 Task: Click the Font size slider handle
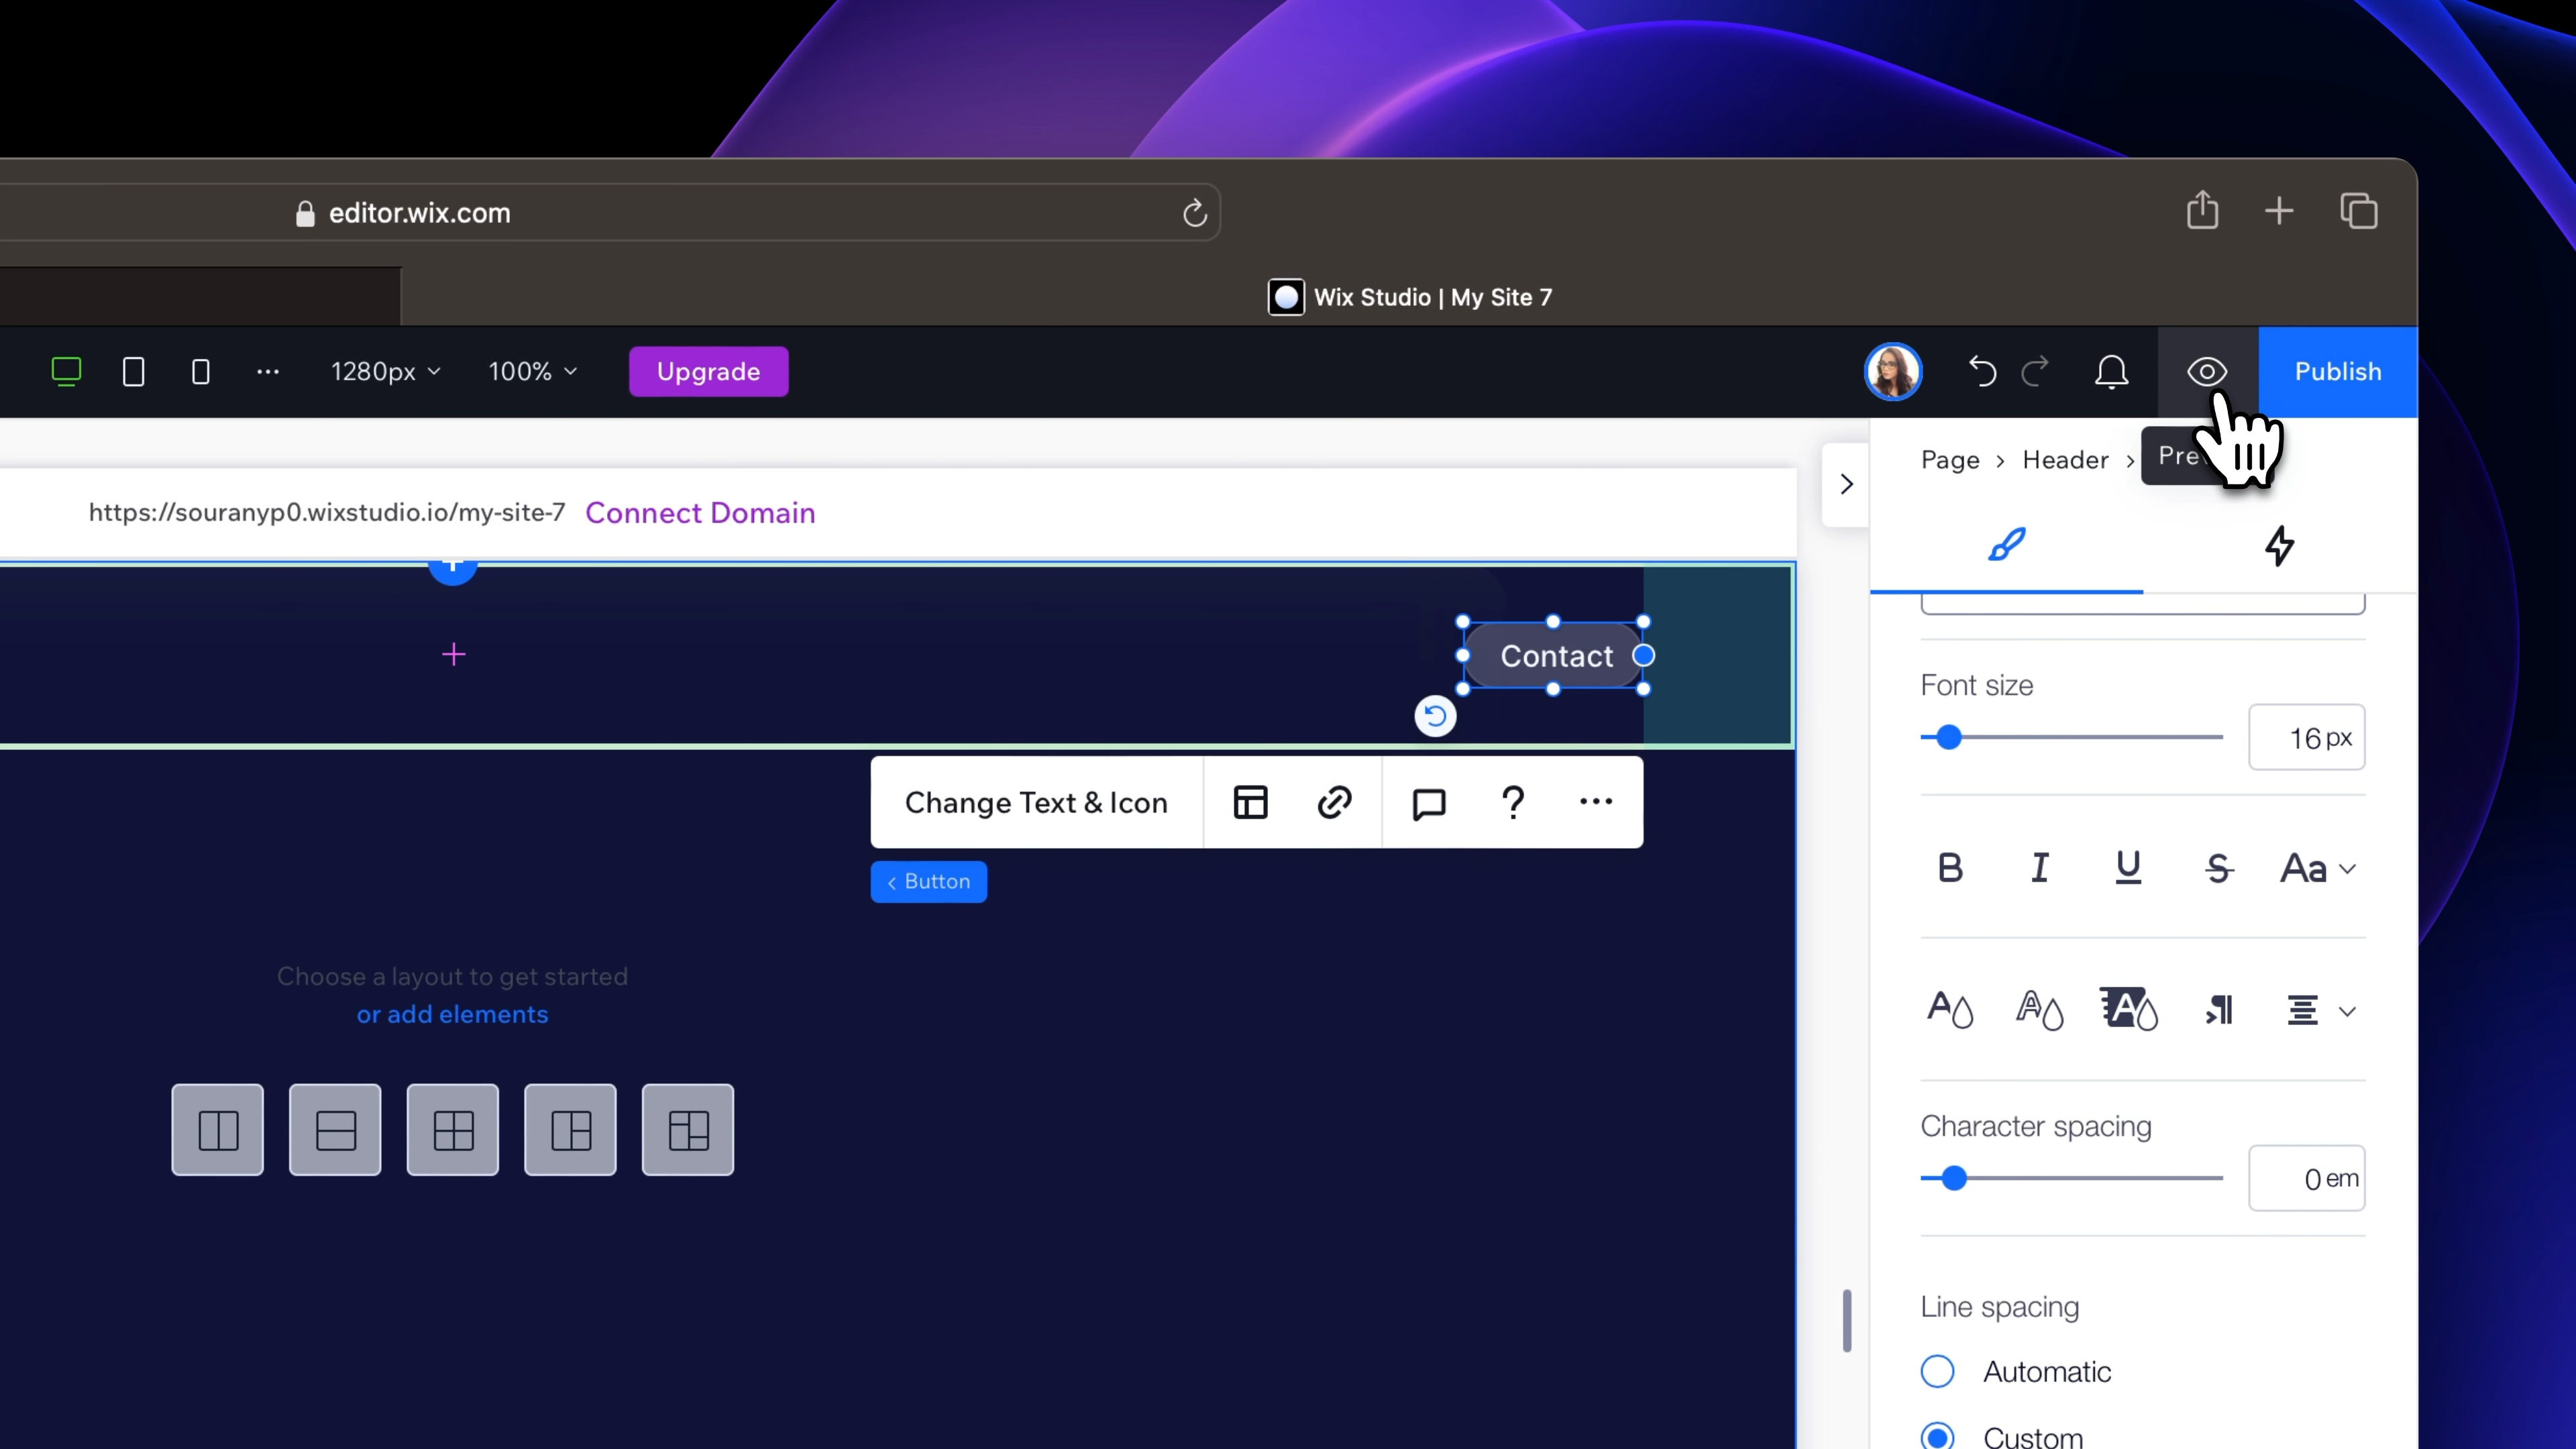point(1948,738)
